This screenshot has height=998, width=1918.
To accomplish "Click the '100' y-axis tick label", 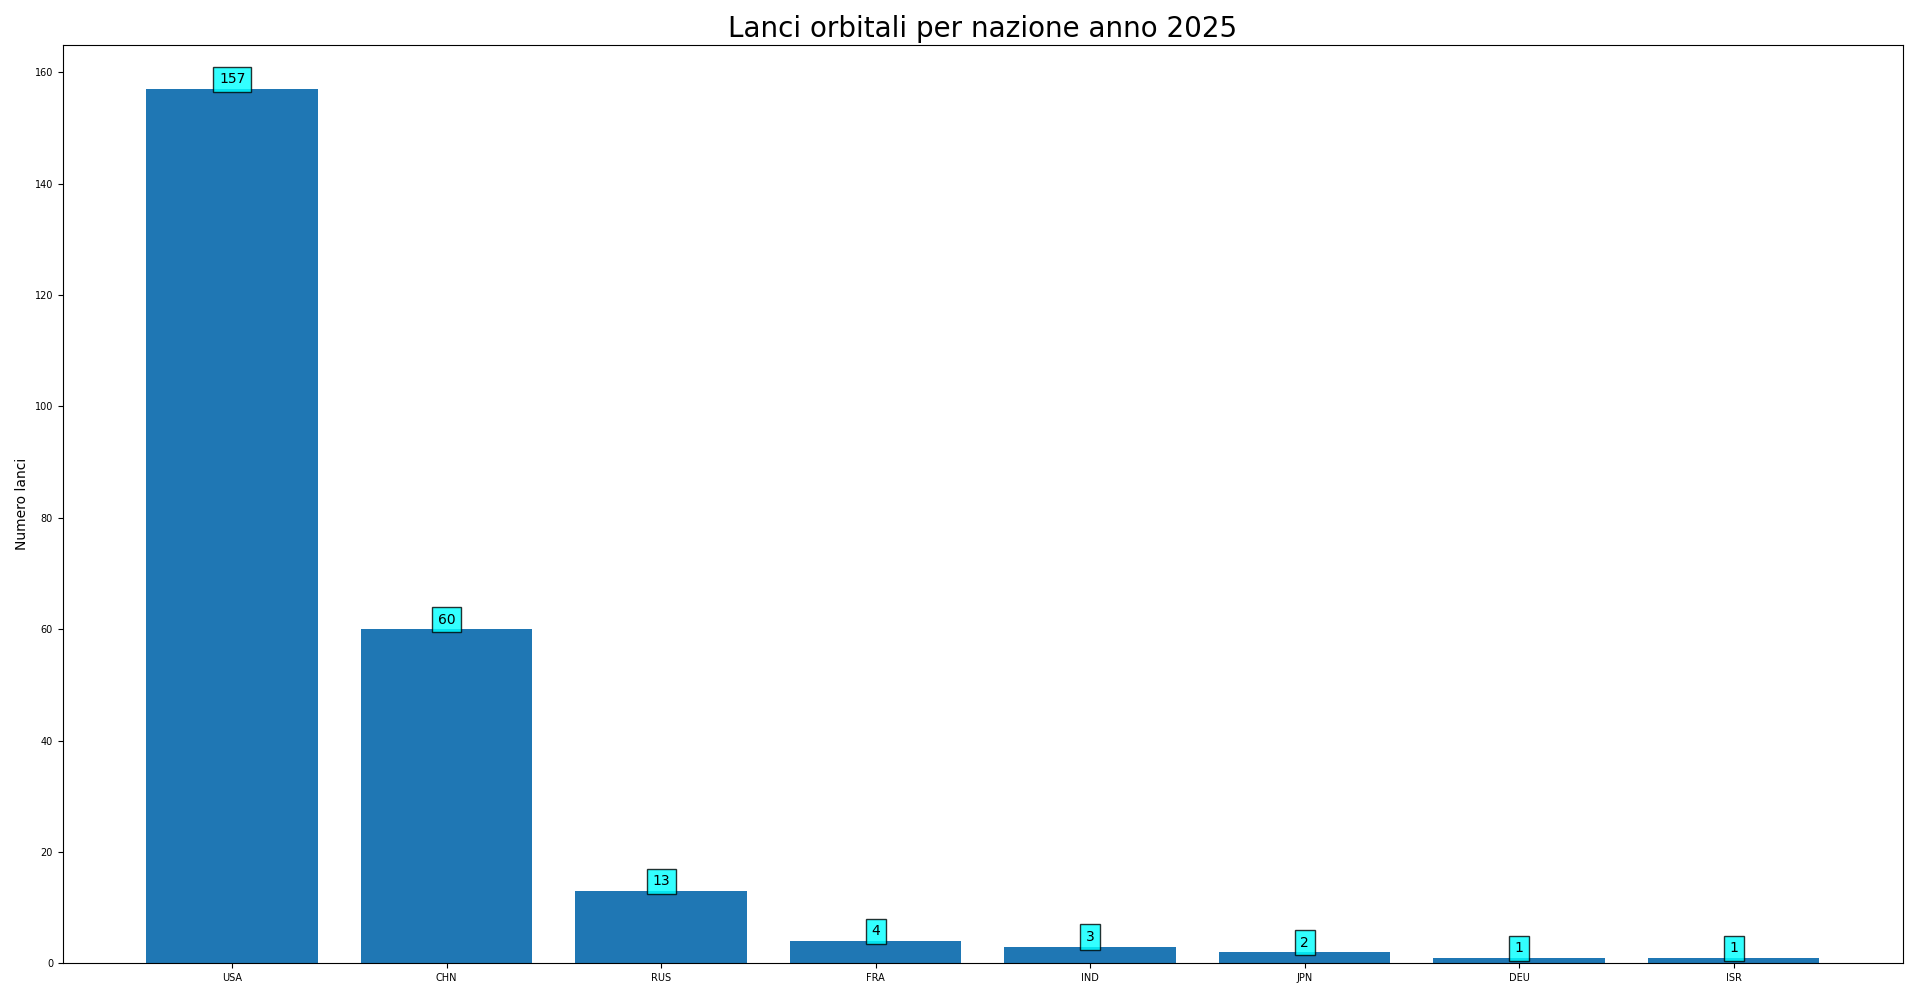I will click(x=46, y=407).
